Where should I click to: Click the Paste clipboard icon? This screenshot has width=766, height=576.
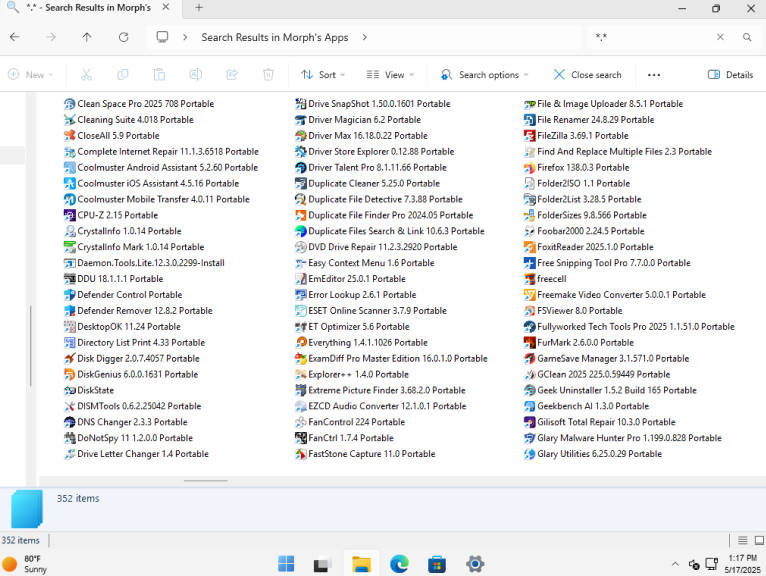(x=159, y=75)
